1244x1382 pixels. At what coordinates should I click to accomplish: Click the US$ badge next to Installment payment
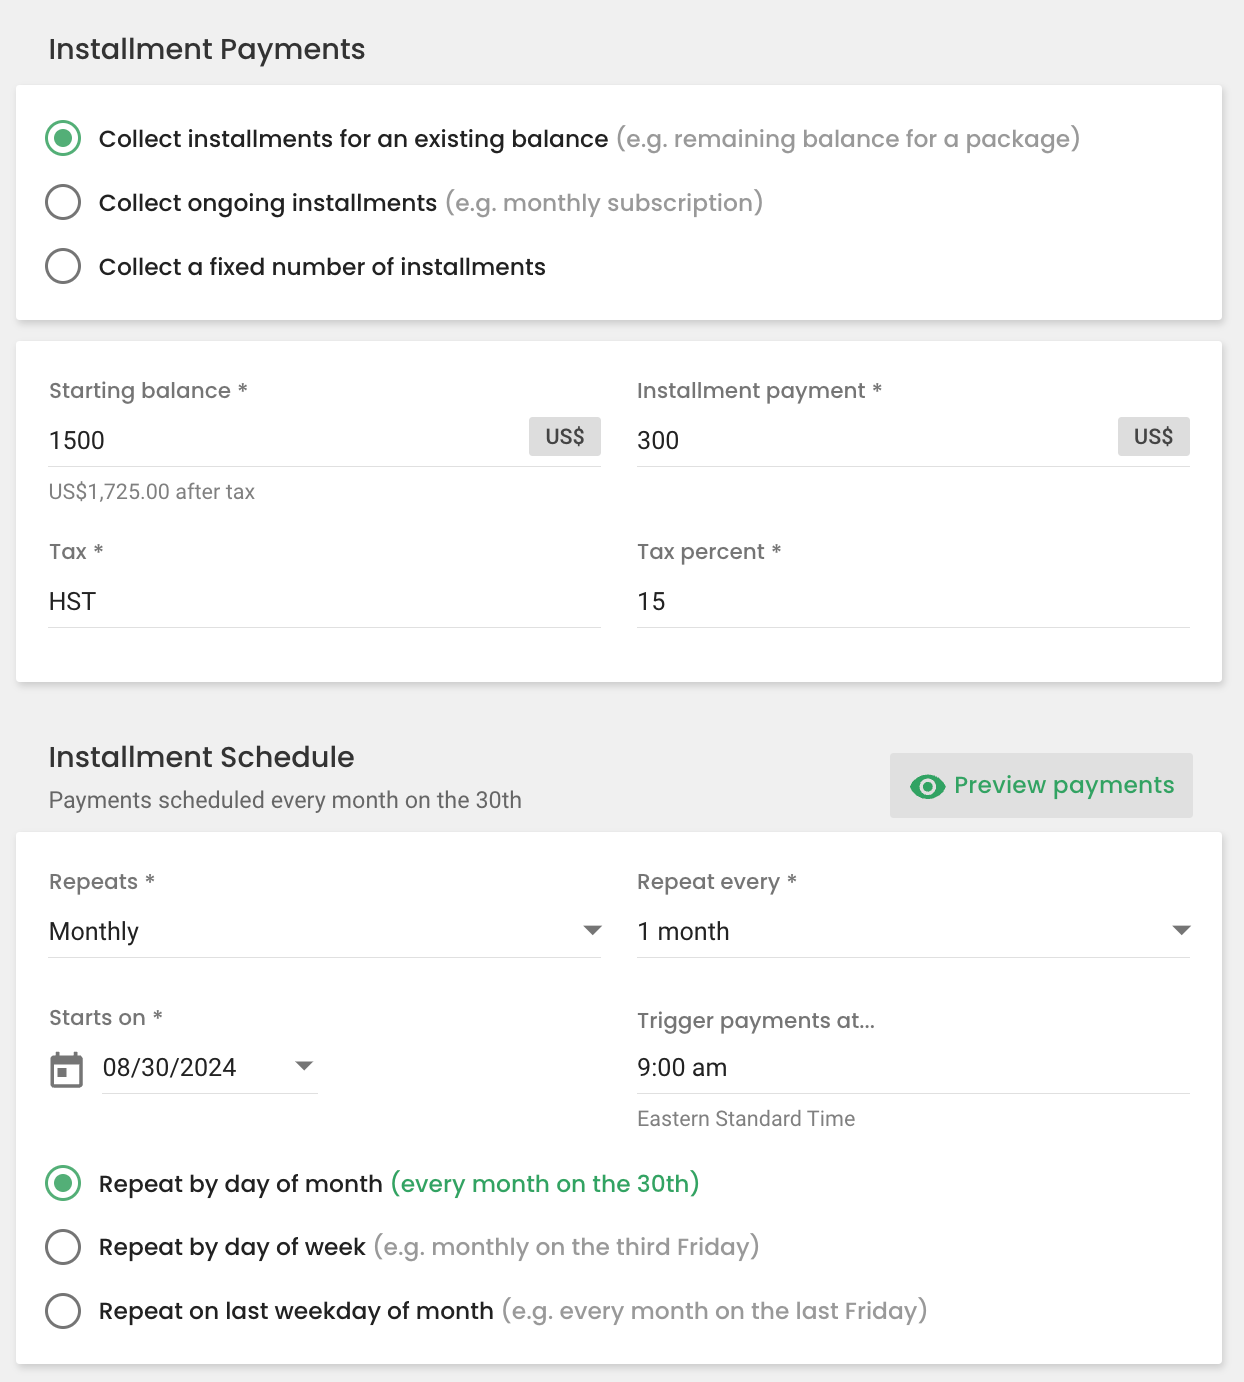click(1154, 437)
